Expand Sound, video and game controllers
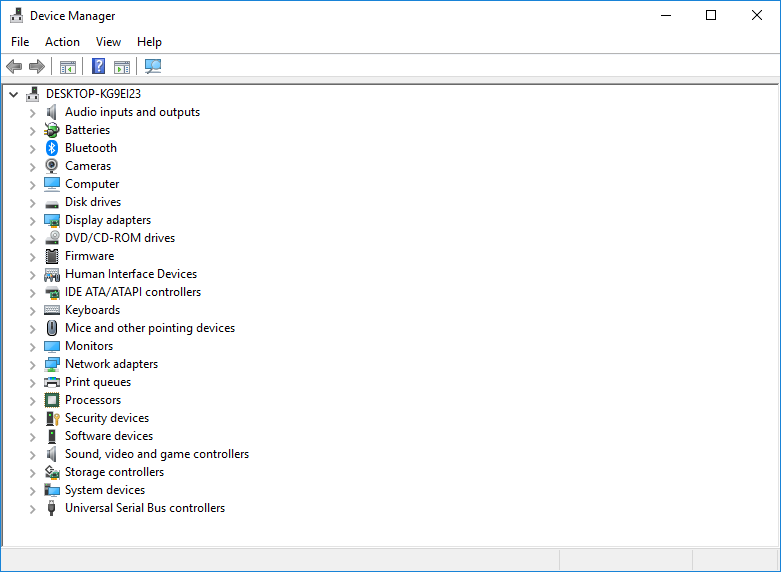Screen dimensions: 781x572 pos(32,454)
